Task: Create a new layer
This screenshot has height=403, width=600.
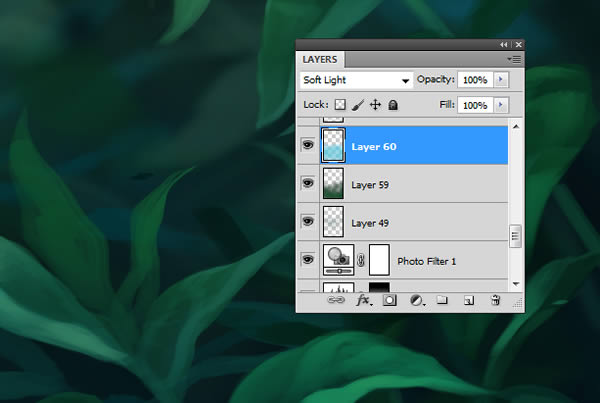Action: 467,300
